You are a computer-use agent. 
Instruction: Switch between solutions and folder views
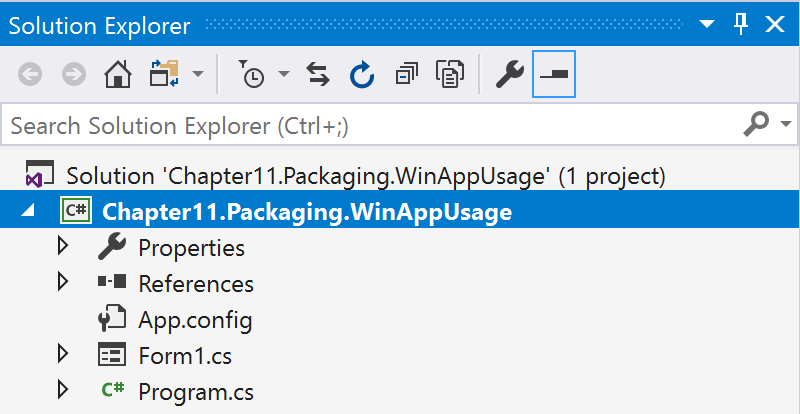click(164, 75)
